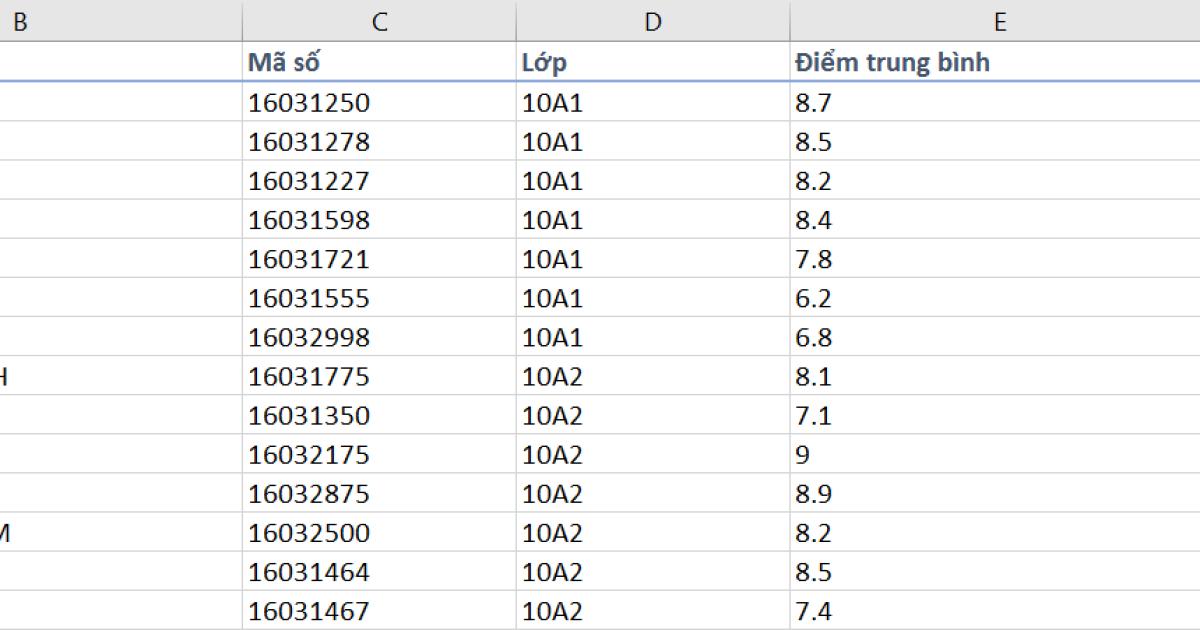Select cell with ID 16031598

(x=379, y=219)
